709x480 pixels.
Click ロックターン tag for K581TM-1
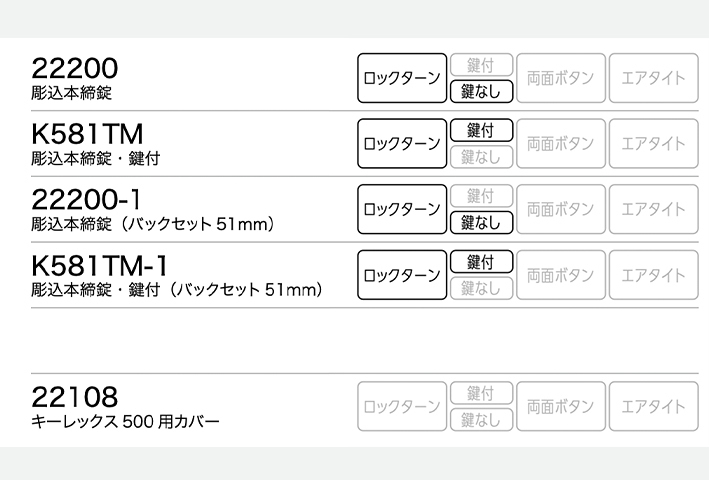point(402,275)
